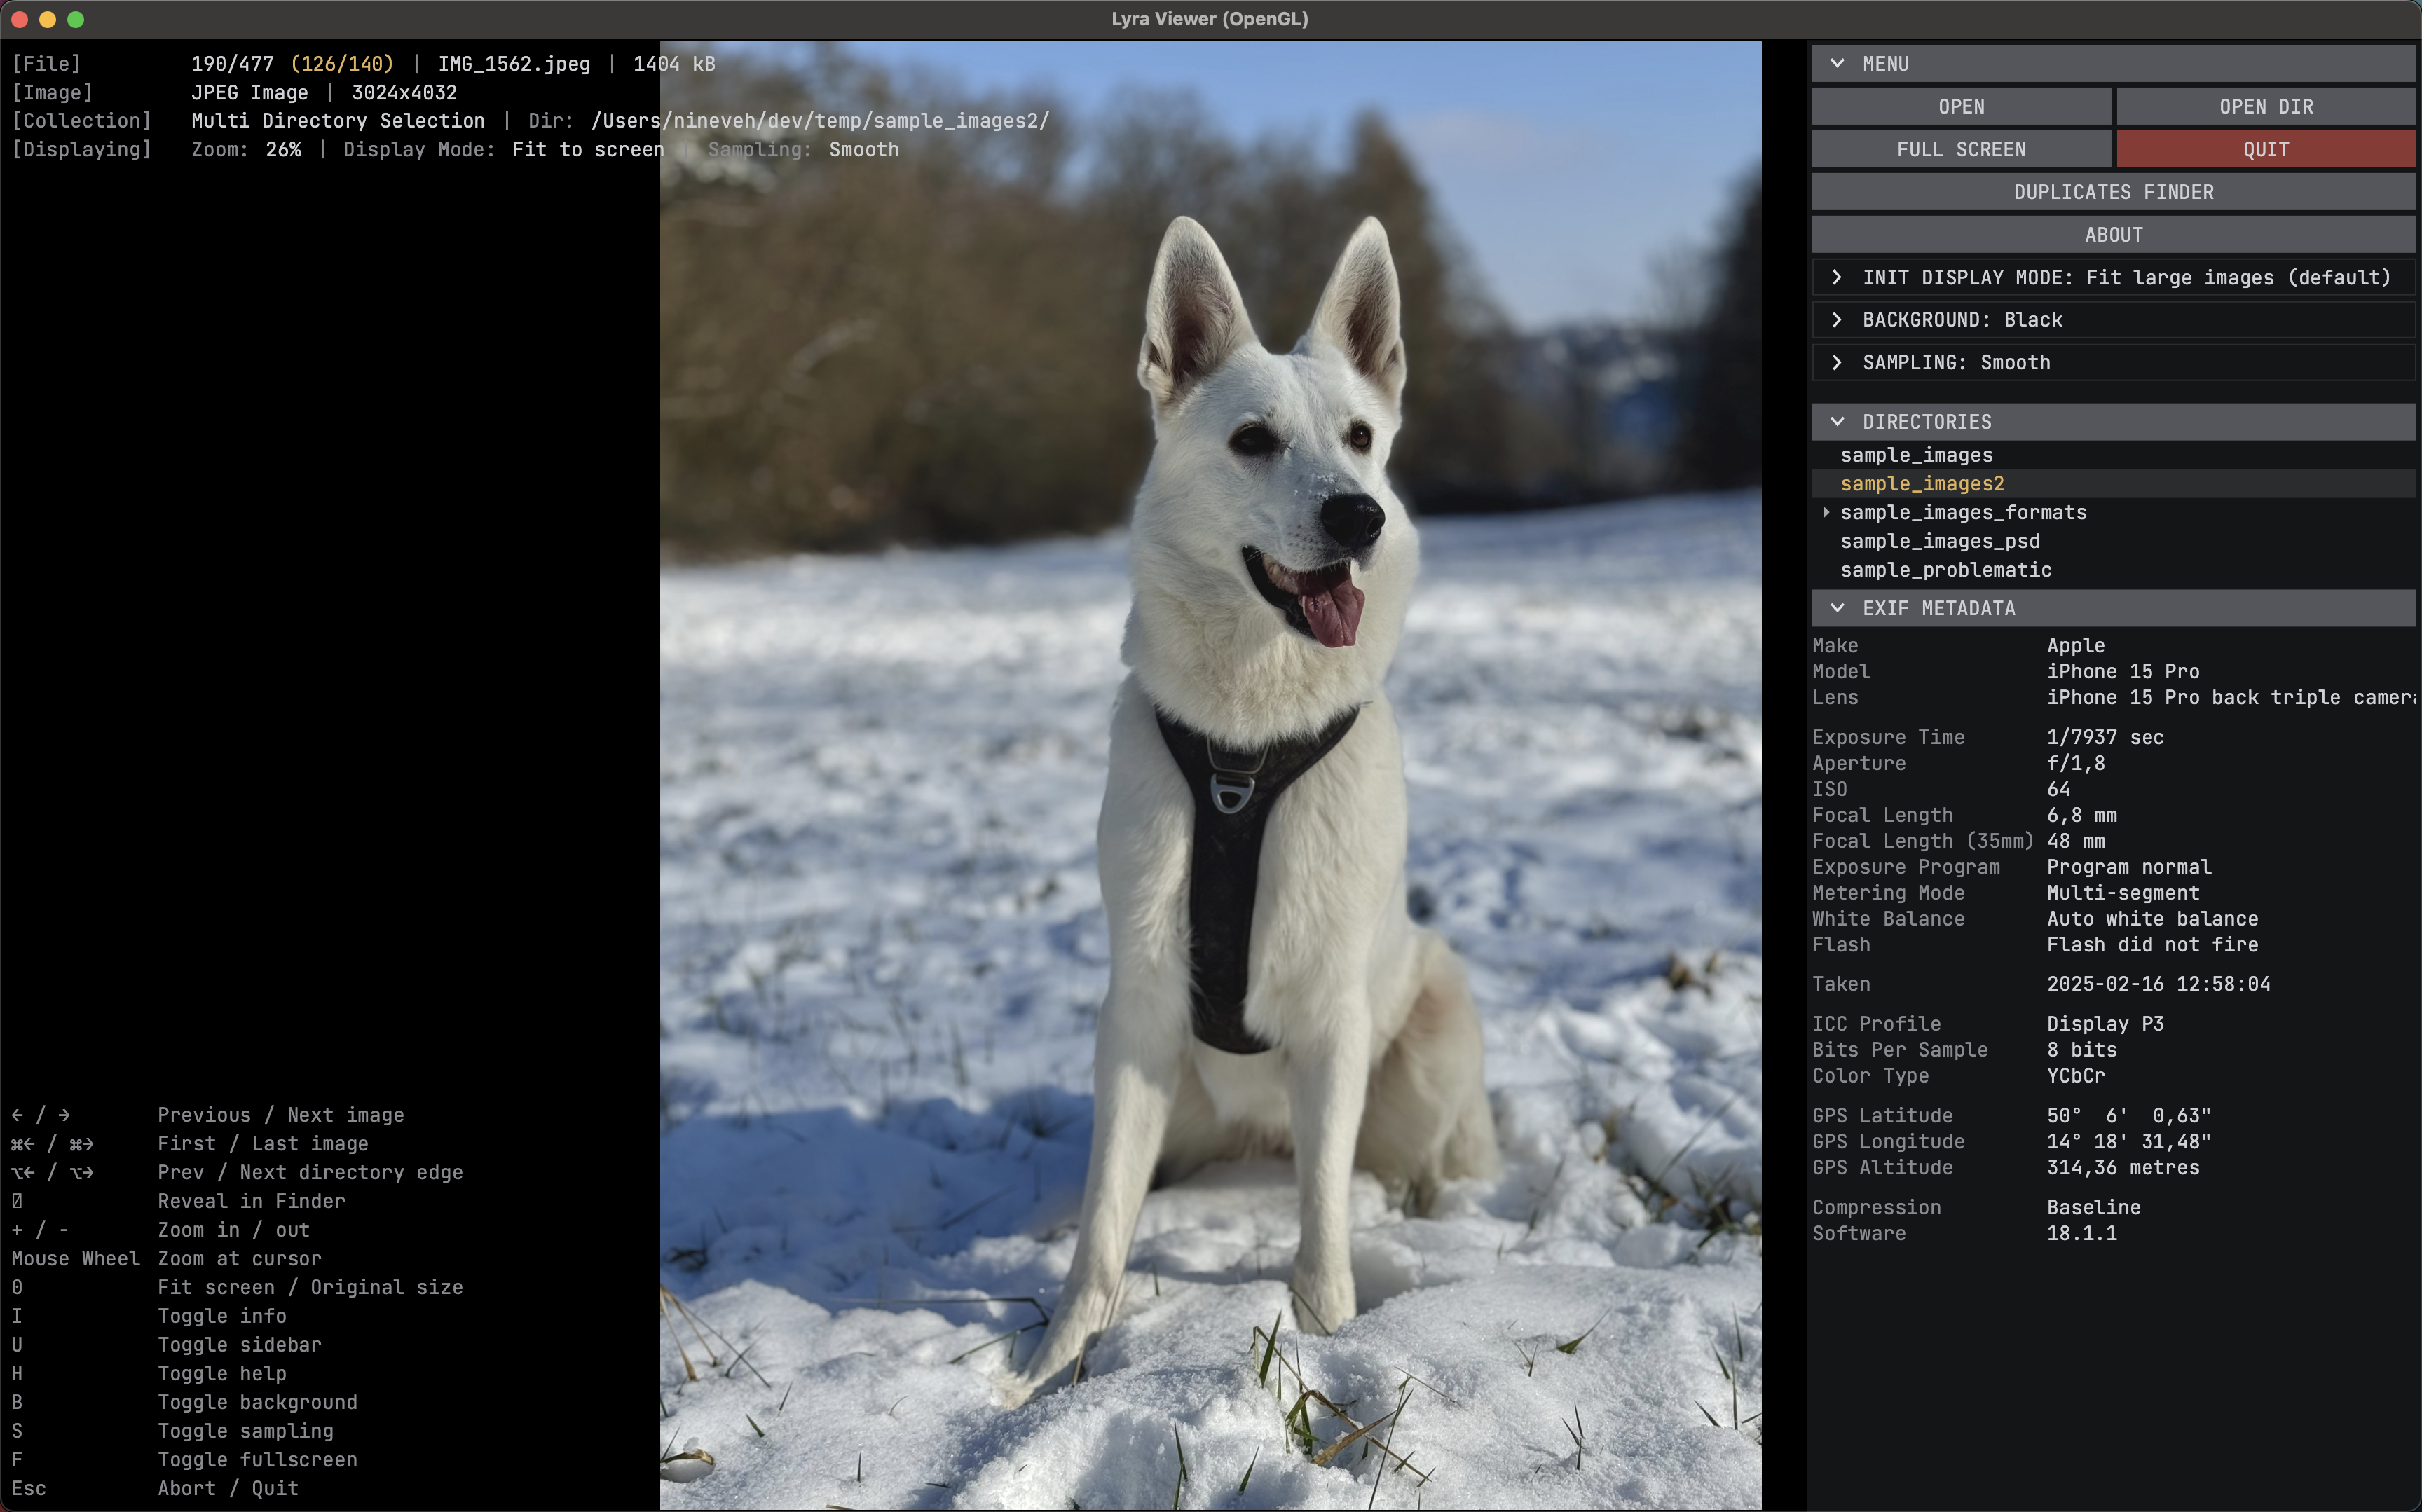2422x1512 pixels.
Task: Click the macOS green zoom window button
Action: tap(76, 19)
